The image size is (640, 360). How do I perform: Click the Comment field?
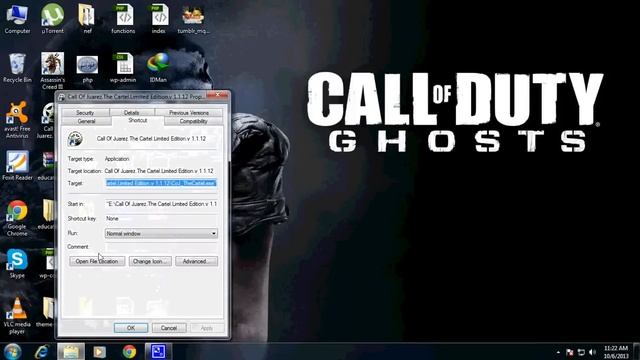tap(161, 247)
